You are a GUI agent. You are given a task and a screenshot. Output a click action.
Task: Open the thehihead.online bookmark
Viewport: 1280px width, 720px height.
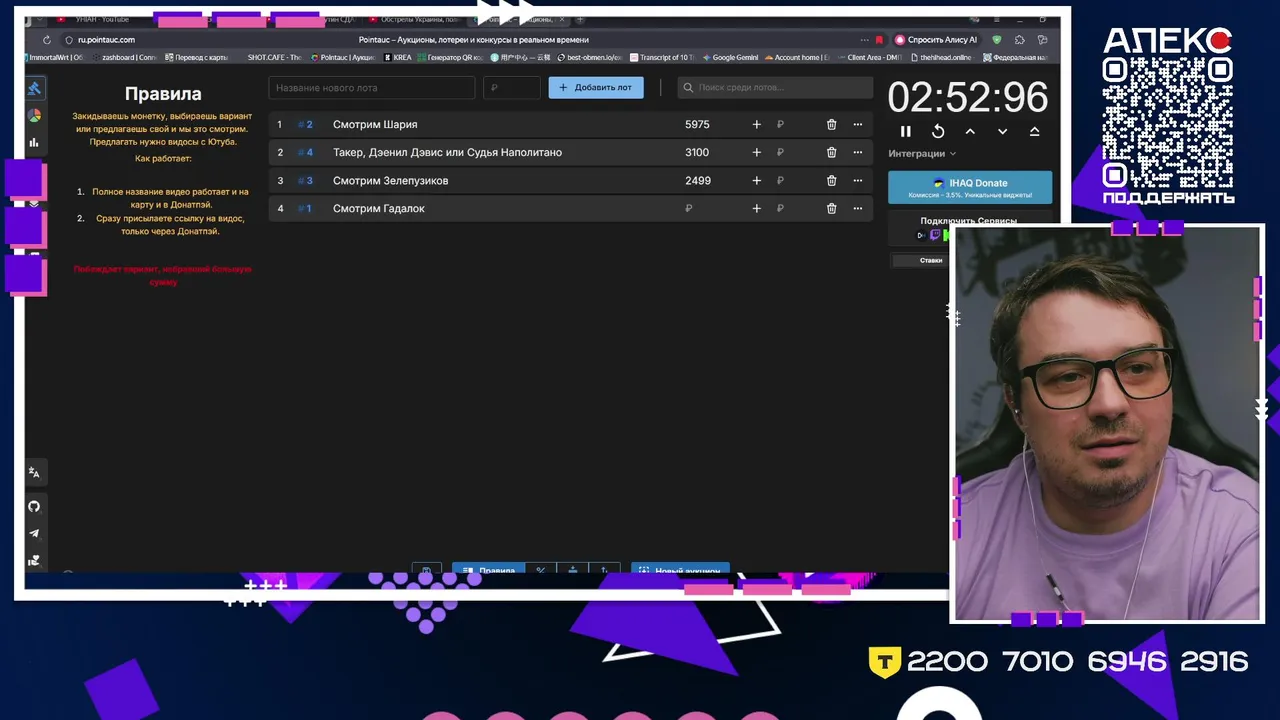click(941, 58)
